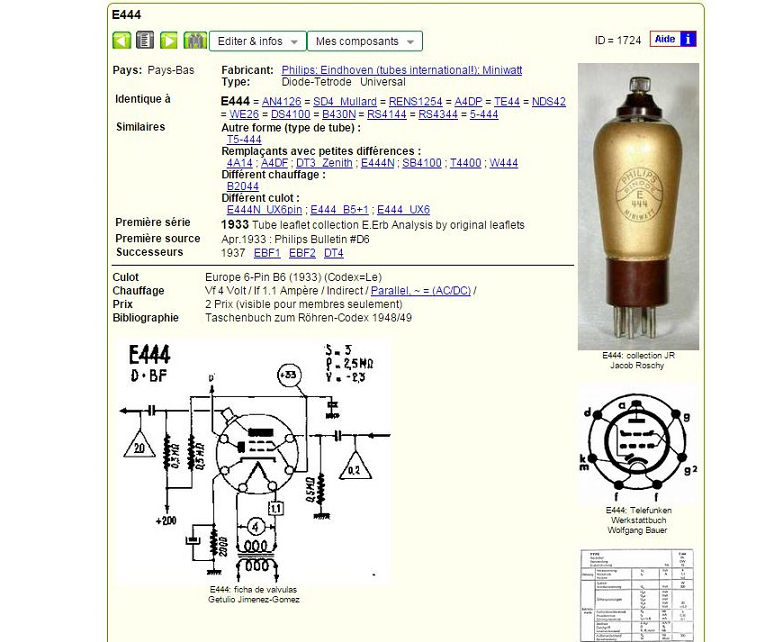
Task: Open the E444N_UX6pin link
Action: 264,210
